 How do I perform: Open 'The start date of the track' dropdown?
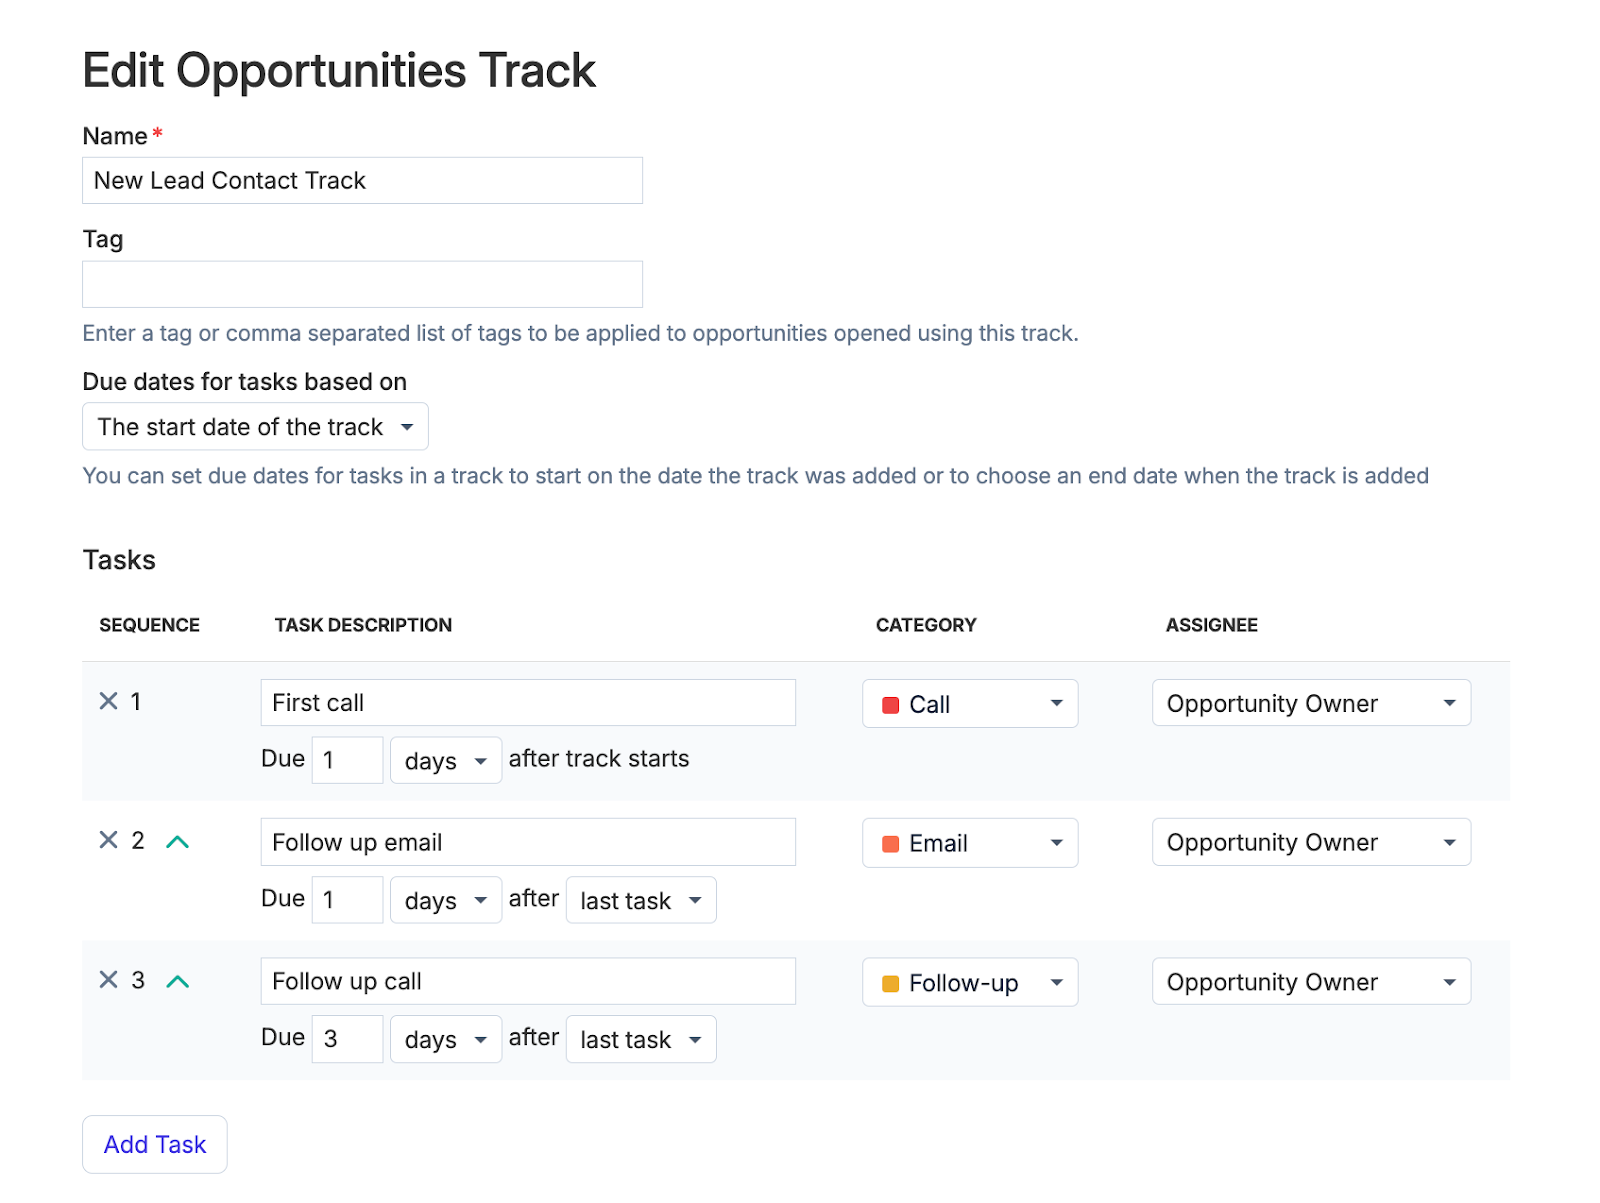point(255,427)
